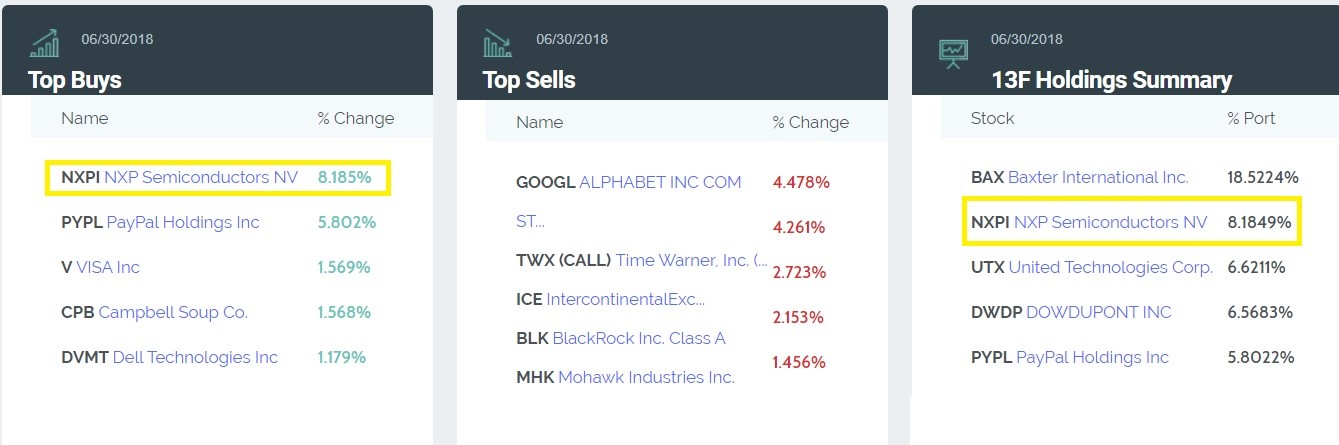This screenshot has width=1339, height=445.
Task: Open PayPal Holdings Inc in 13F Holdings
Action: (x=1092, y=357)
